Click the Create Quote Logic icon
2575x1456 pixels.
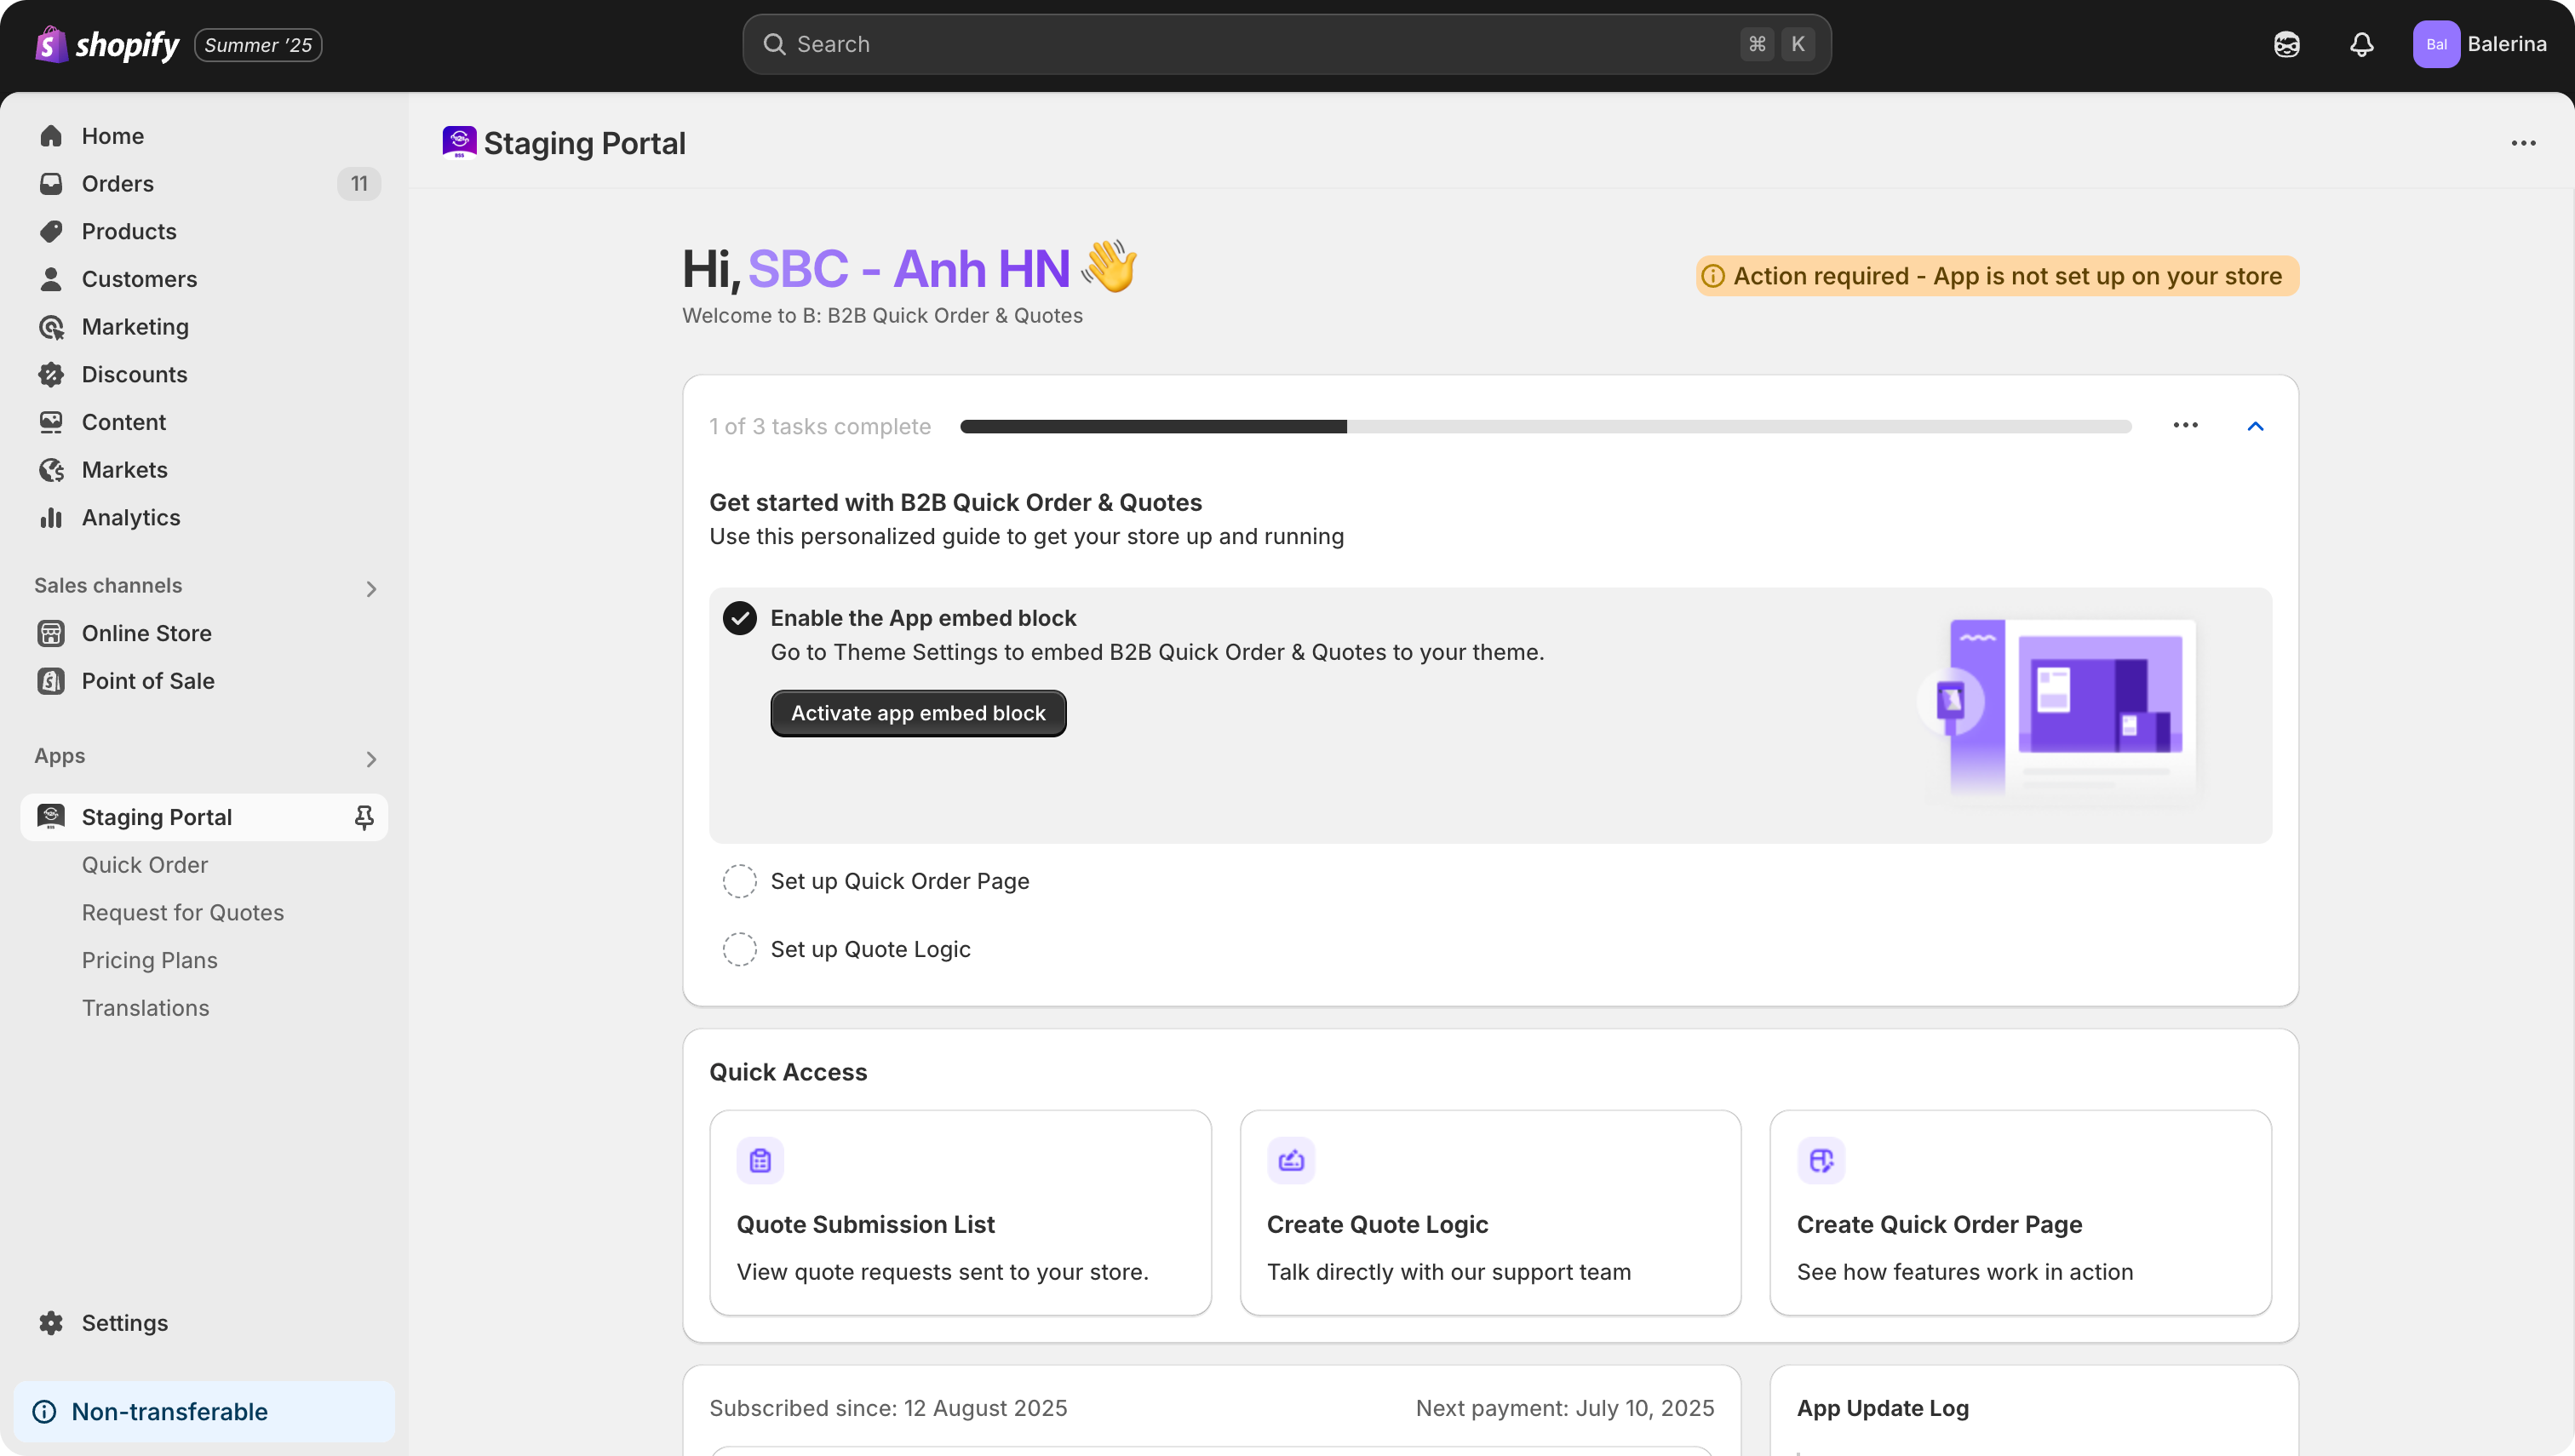click(1290, 1160)
